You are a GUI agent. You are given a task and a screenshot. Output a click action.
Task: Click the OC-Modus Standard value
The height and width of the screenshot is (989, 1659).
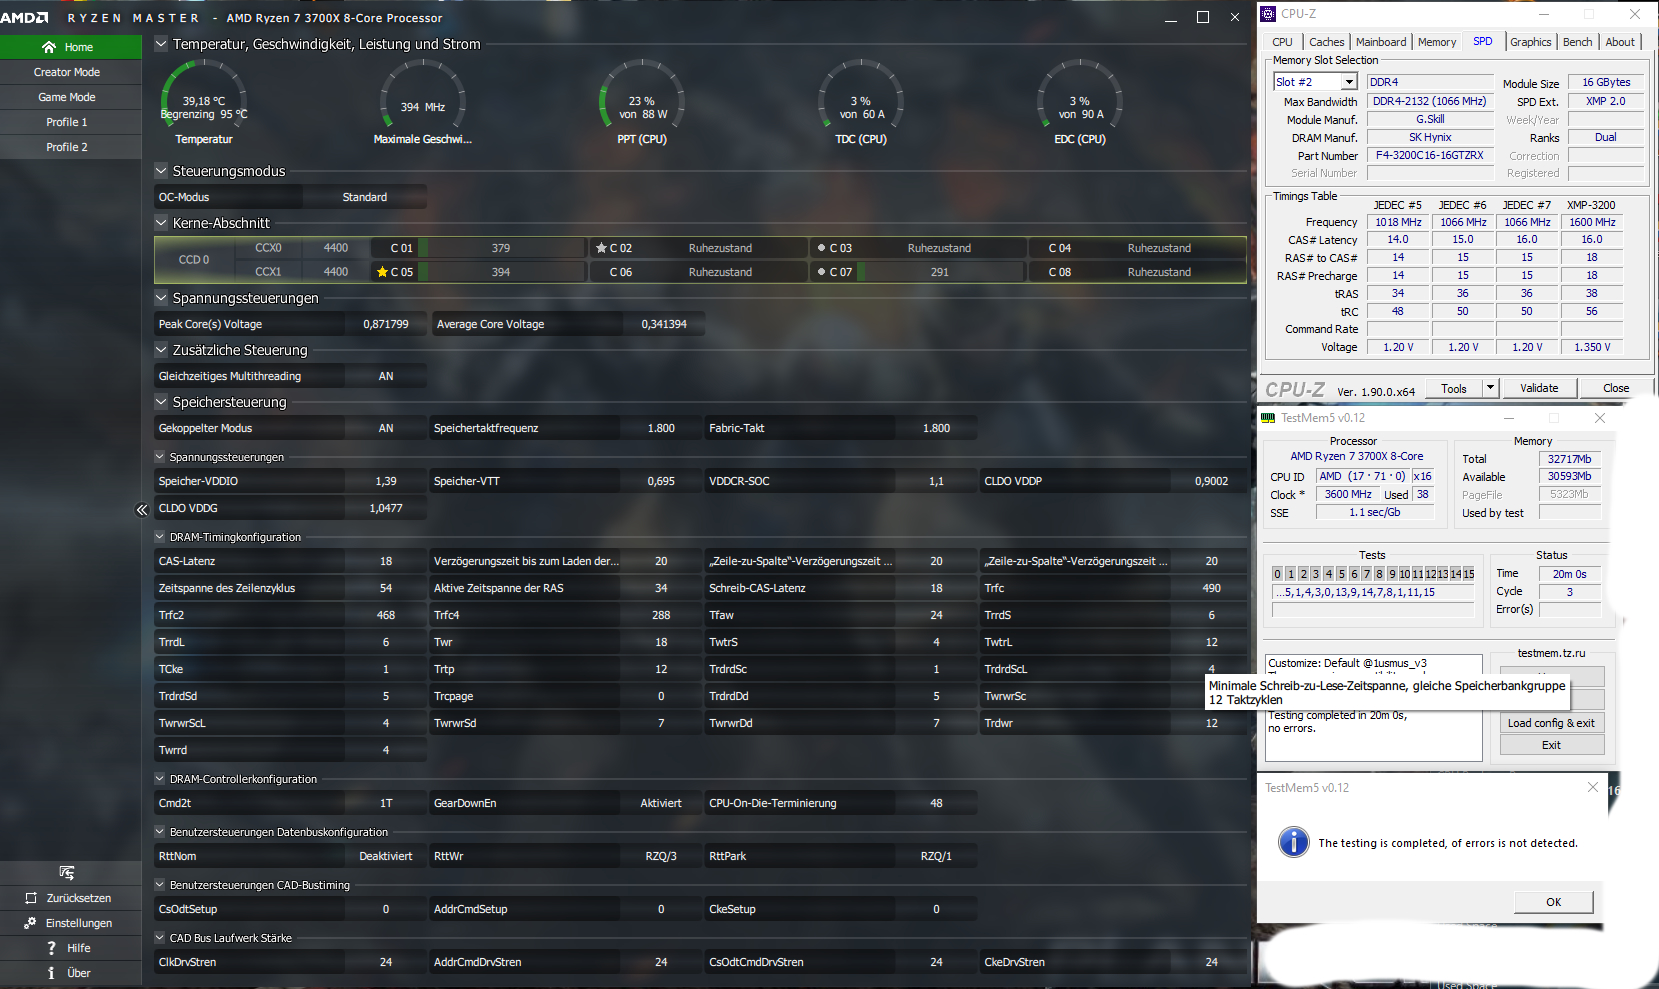tap(365, 197)
